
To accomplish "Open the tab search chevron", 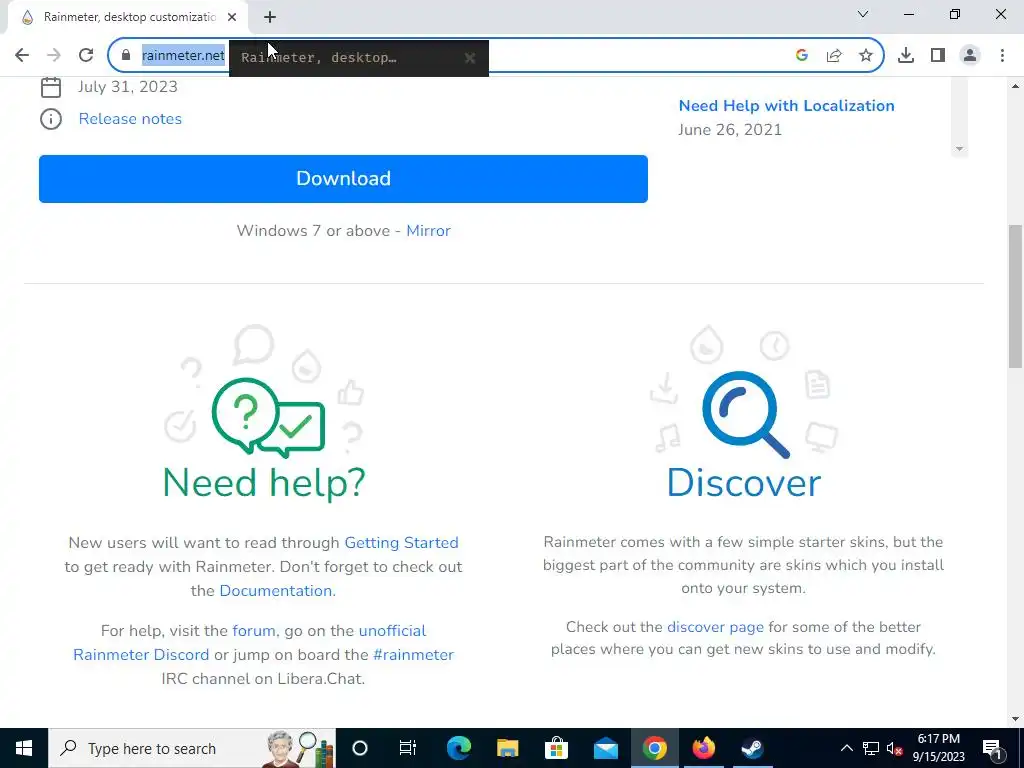I will (863, 14).
